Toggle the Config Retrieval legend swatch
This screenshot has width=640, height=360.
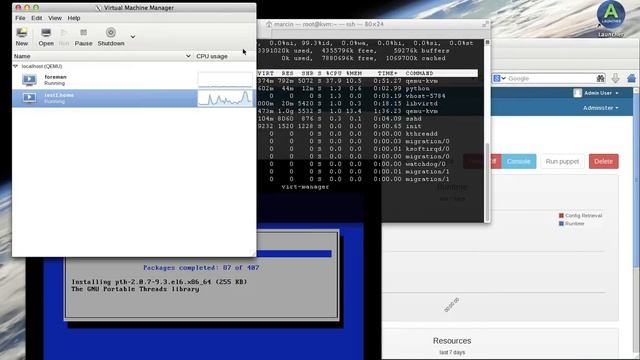561,216
